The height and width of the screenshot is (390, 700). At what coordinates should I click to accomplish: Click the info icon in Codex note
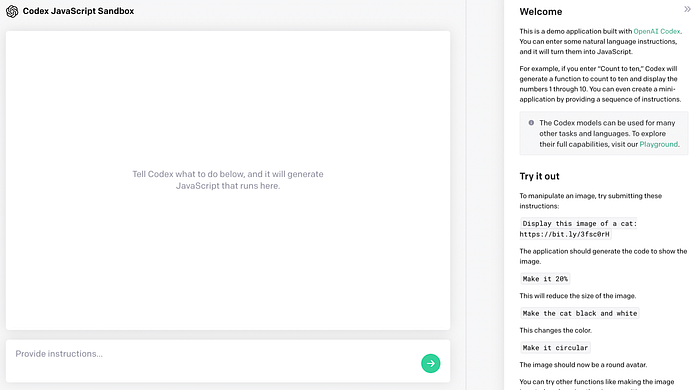[x=531, y=123]
